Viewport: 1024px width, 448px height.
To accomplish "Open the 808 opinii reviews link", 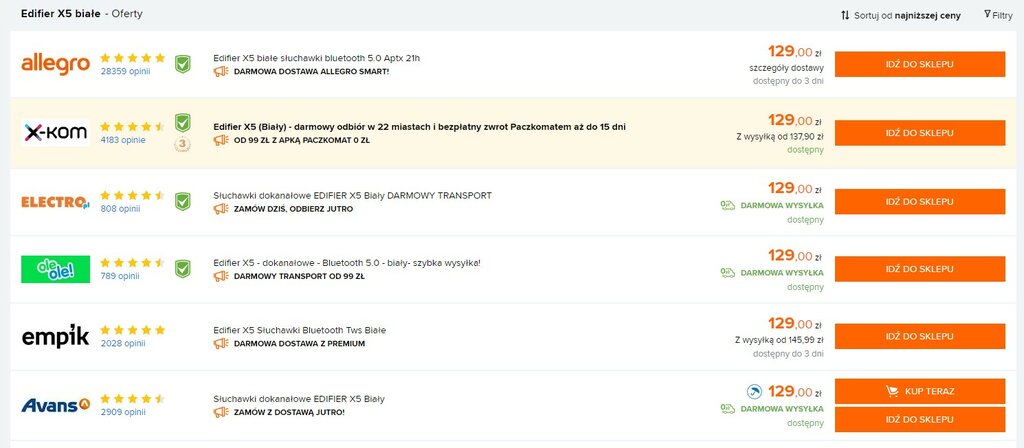I will click(120, 209).
